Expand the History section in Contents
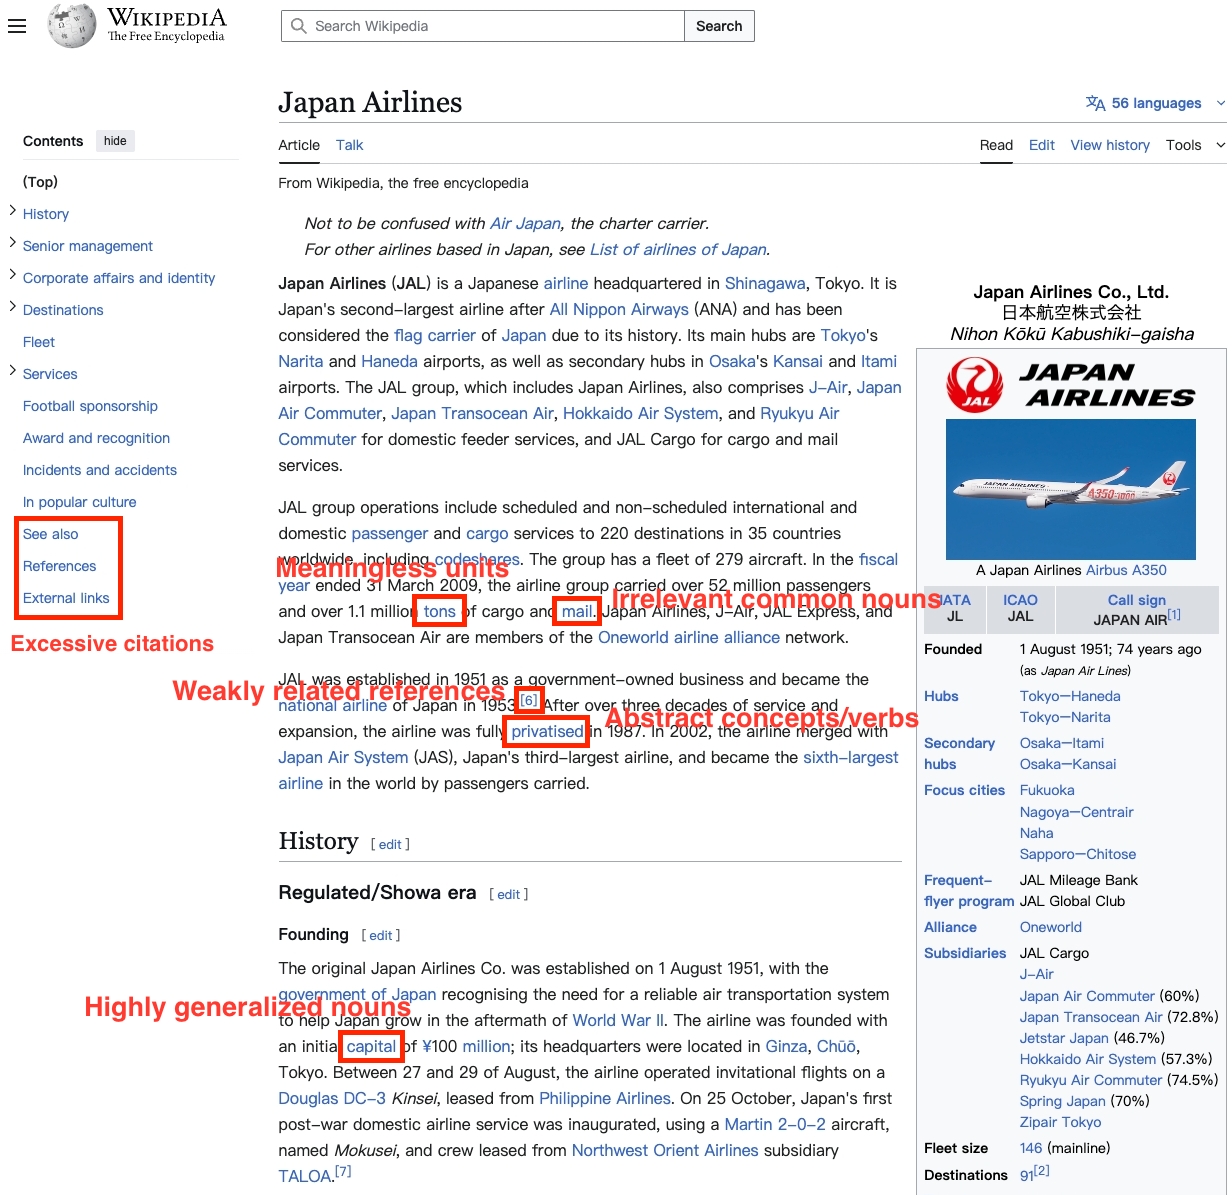This screenshot has height=1195, width=1232. 12,213
